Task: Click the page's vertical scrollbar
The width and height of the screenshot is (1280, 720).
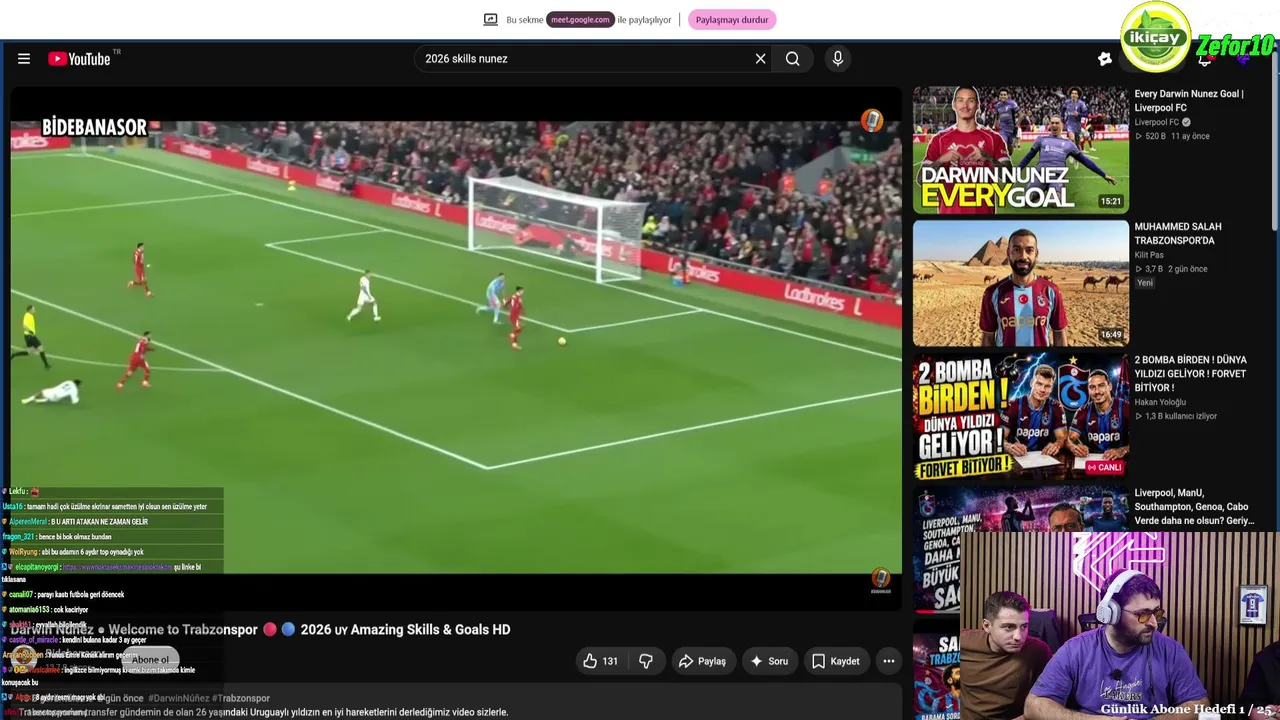Action: point(1274,140)
